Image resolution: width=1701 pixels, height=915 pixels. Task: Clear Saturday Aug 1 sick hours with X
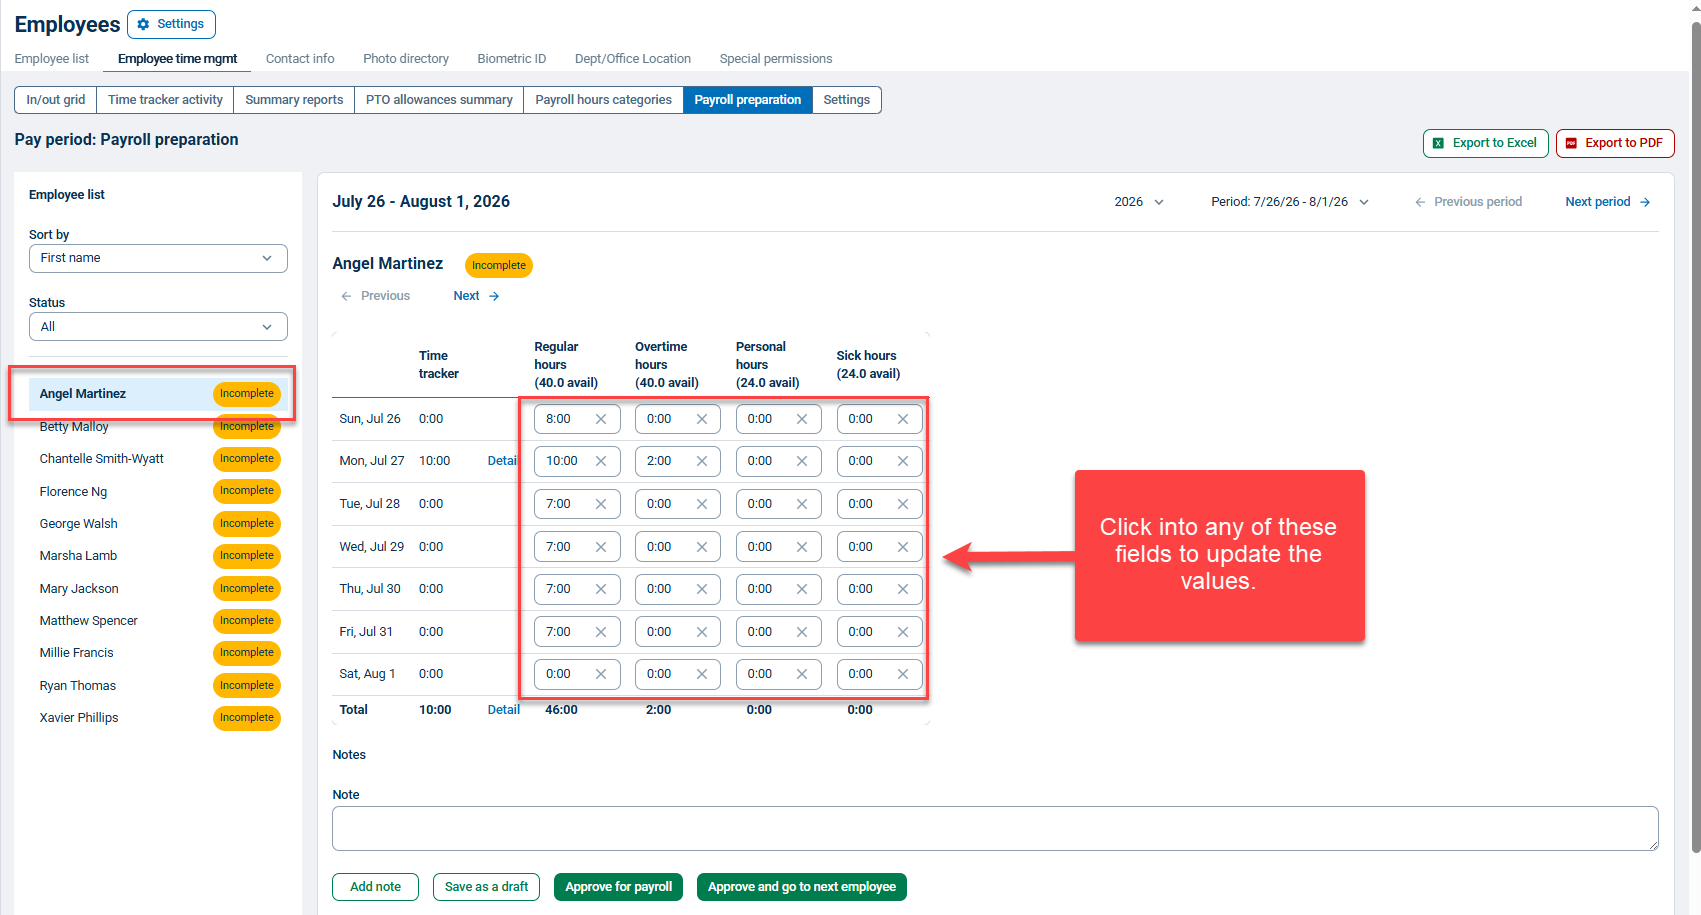pyautogui.click(x=903, y=674)
